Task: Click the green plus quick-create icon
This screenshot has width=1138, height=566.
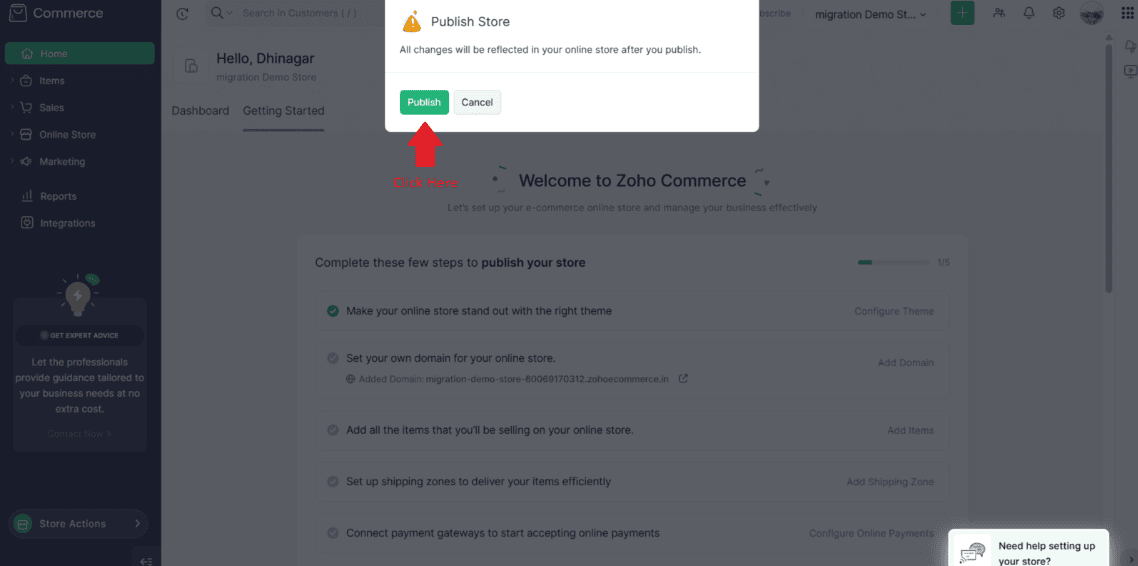Action: 962,13
